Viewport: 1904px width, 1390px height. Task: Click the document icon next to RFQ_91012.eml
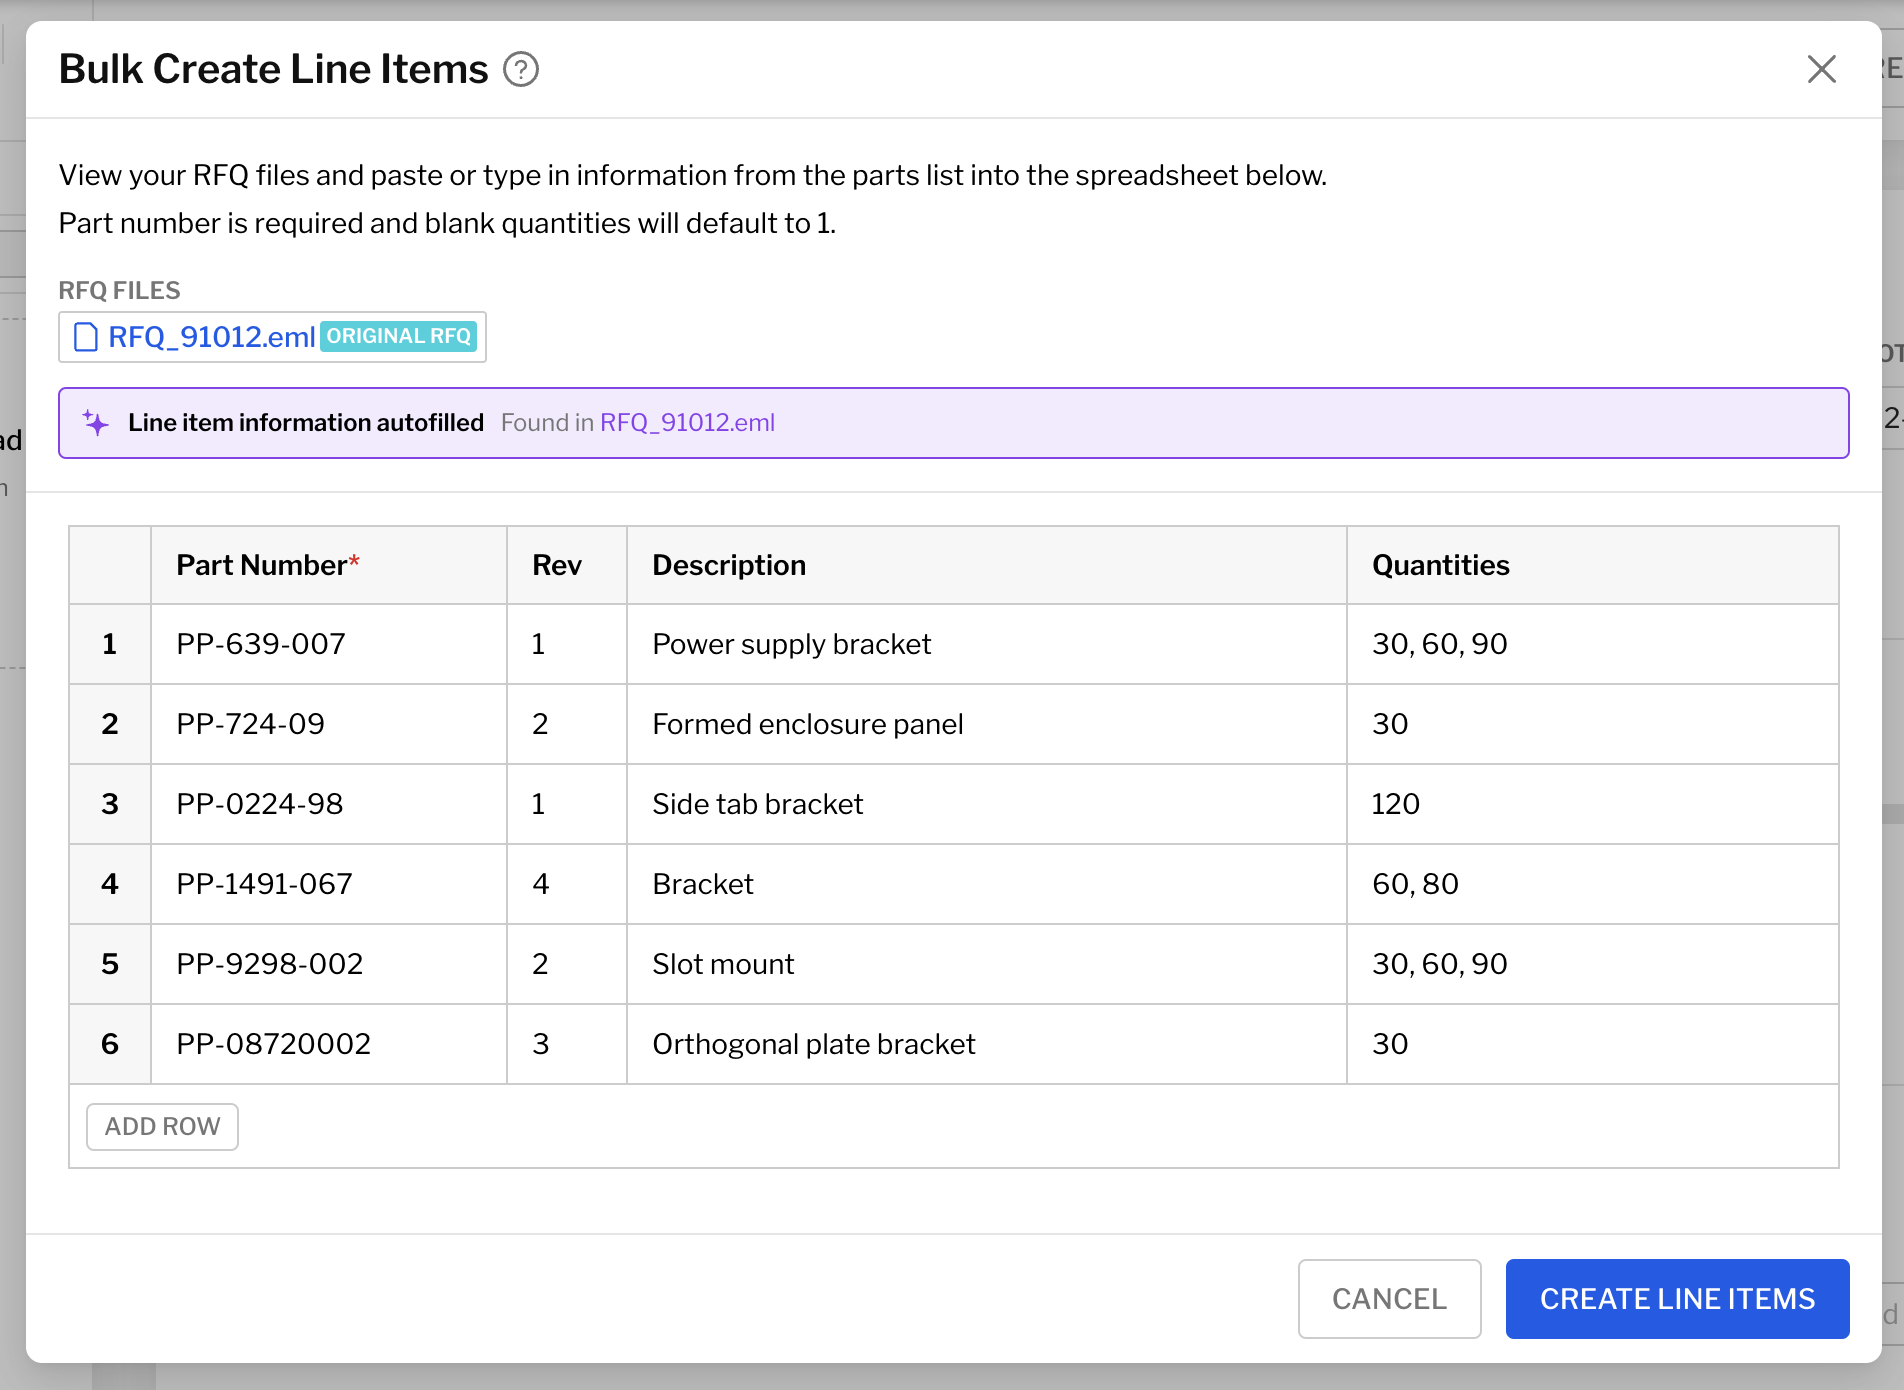[86, 337]
